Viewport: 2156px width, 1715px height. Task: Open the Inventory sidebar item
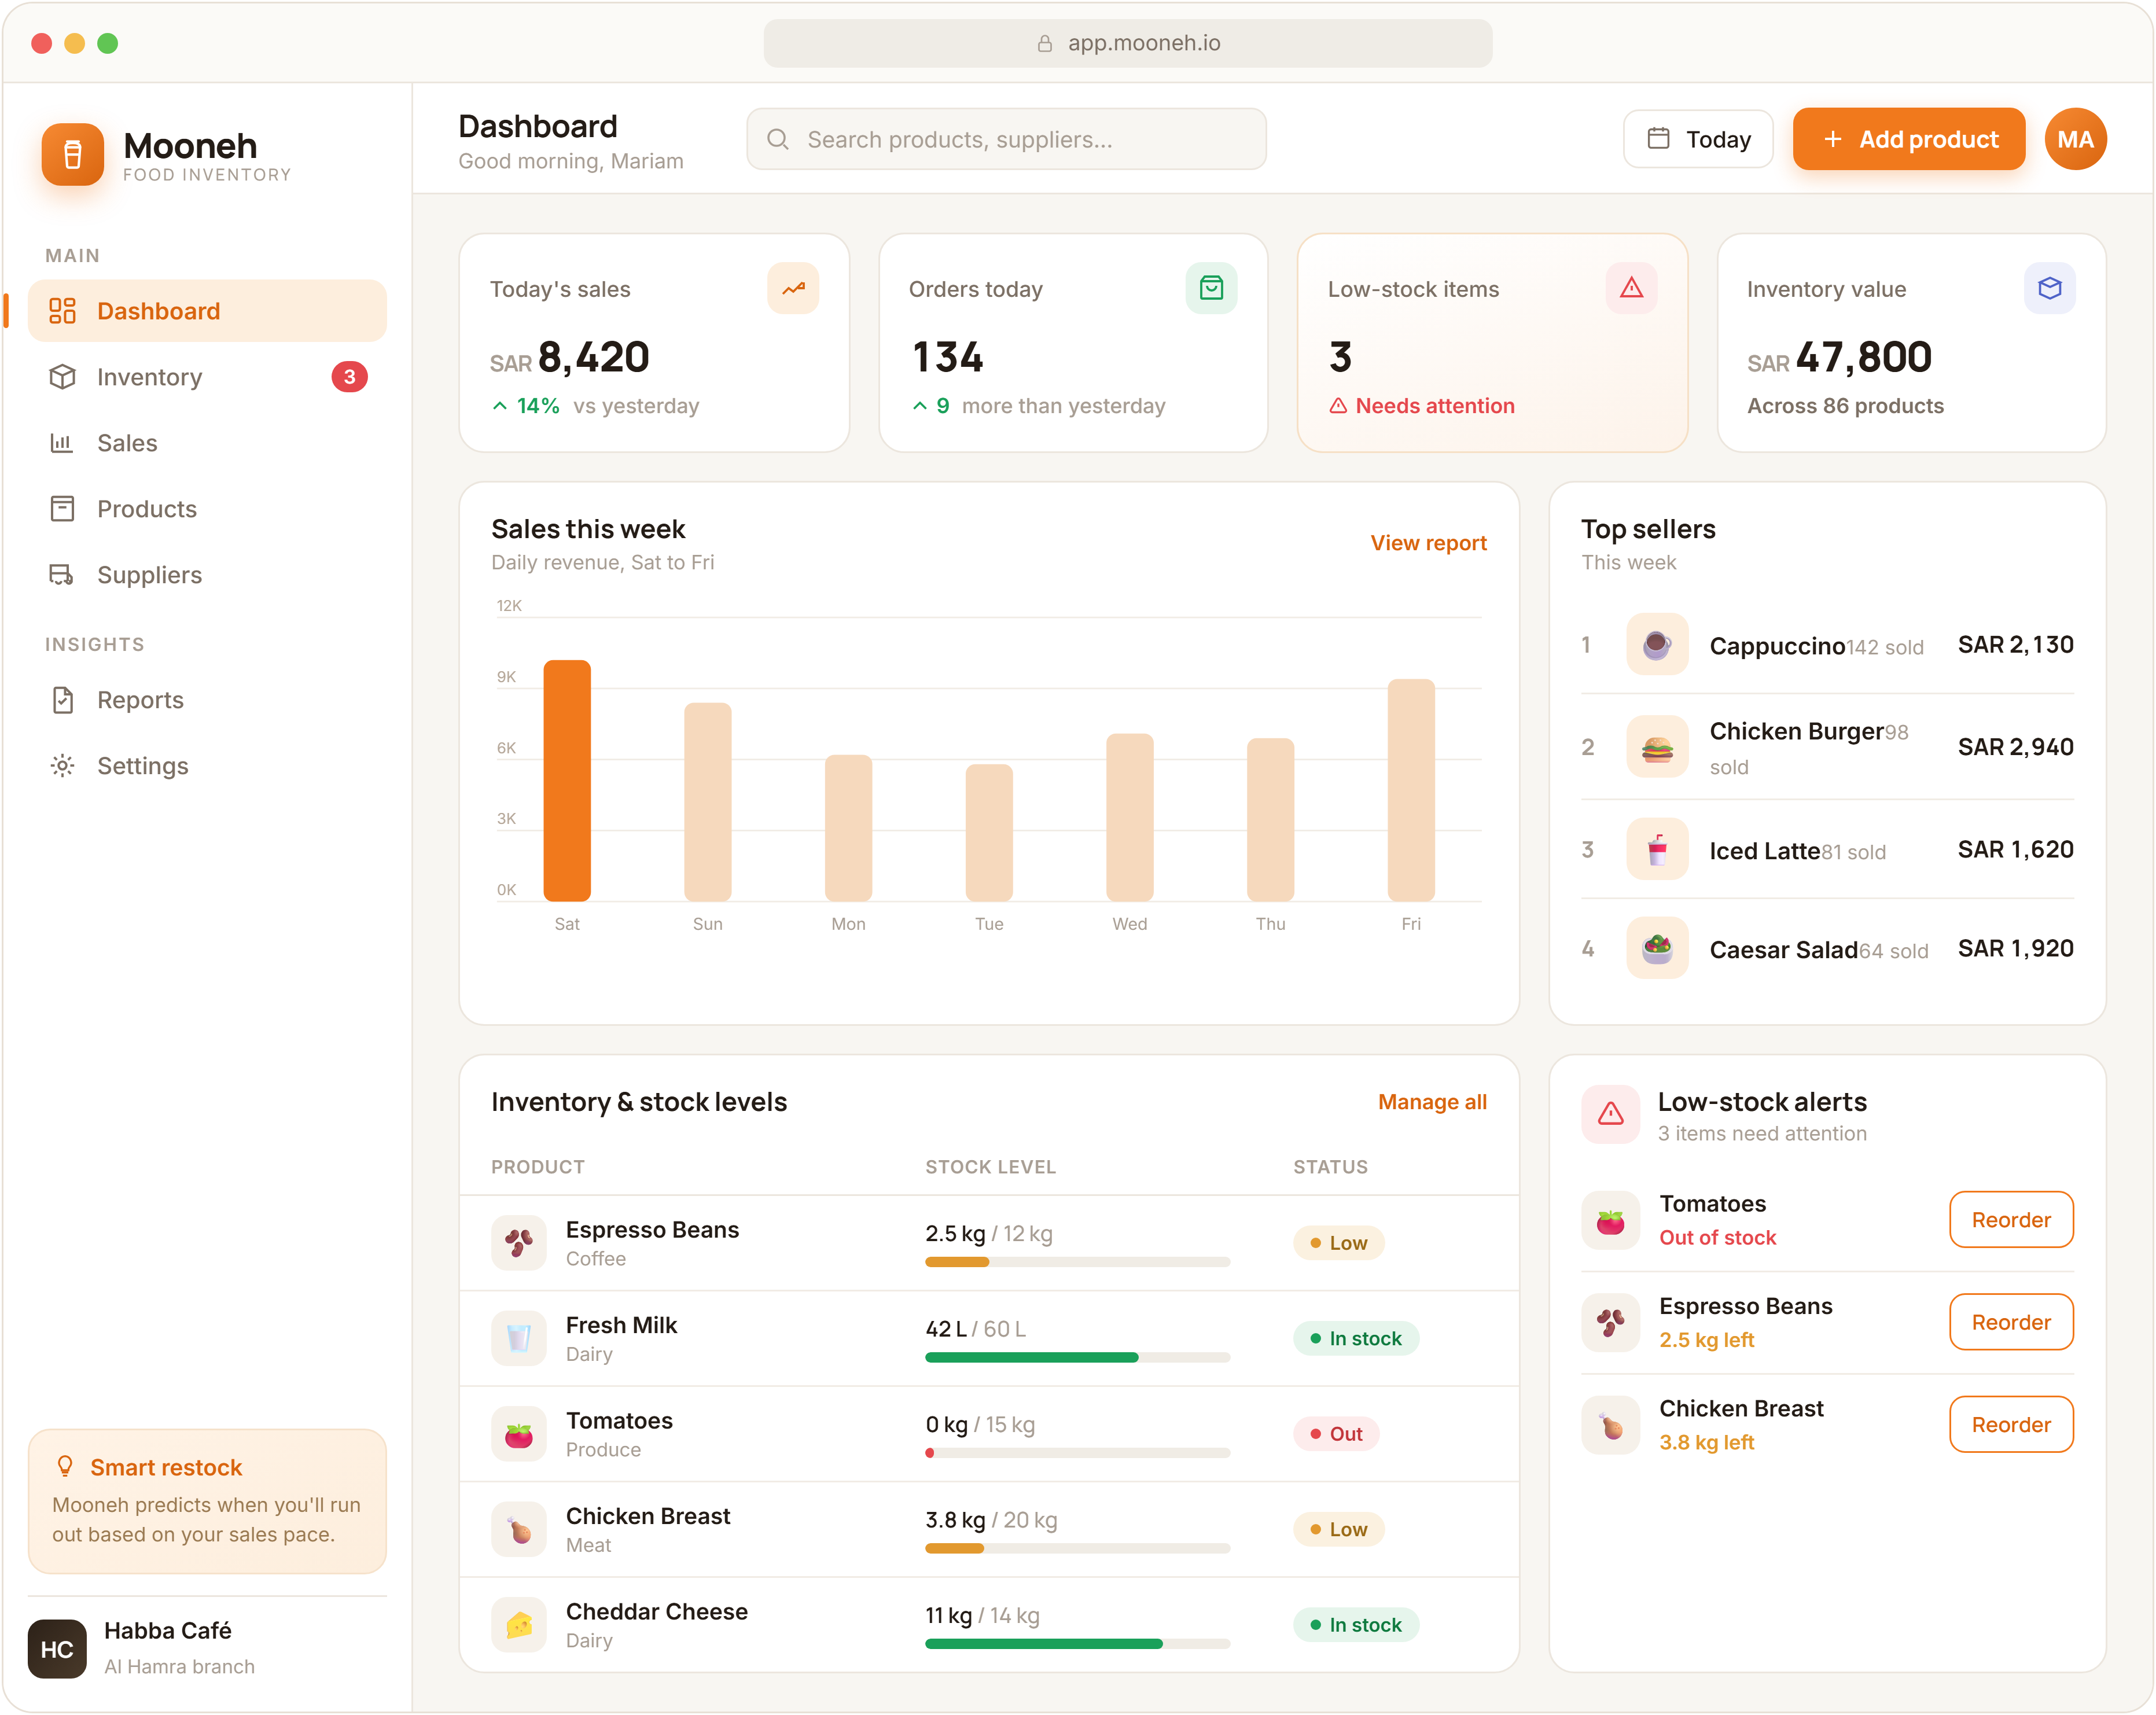(x=207, y=377)
